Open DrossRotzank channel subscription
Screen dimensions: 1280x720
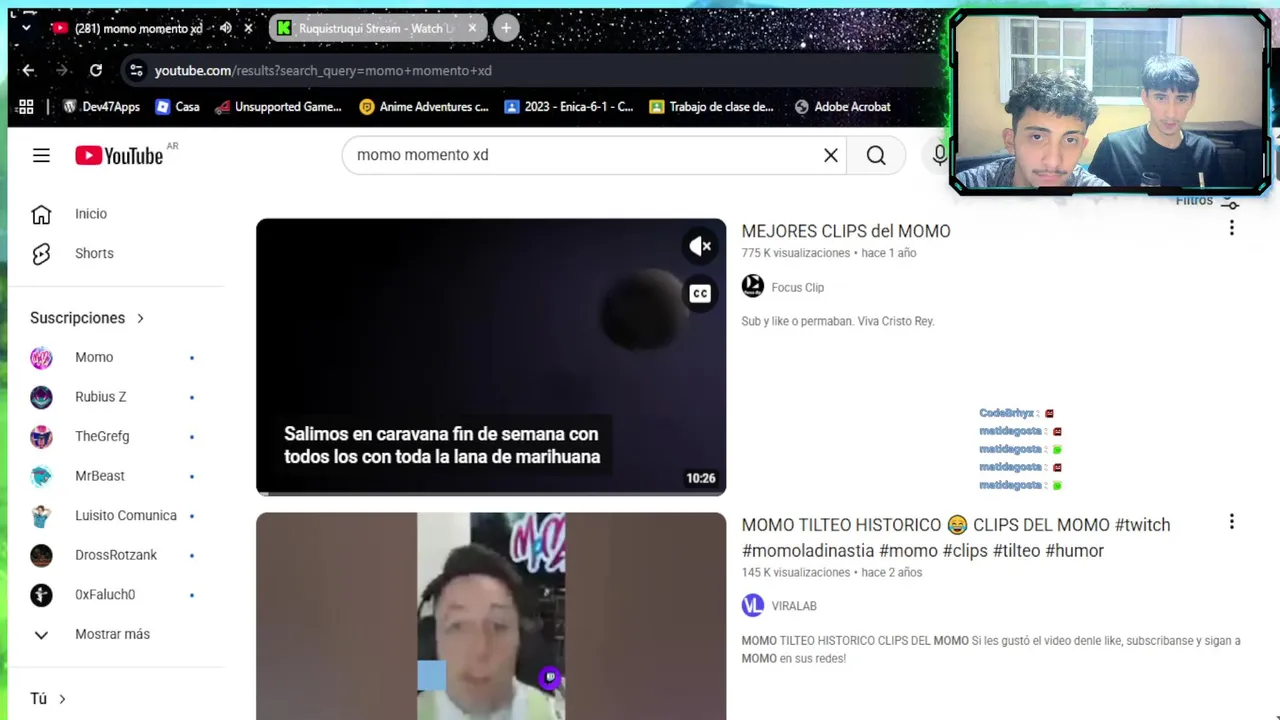tap(117, 555)
